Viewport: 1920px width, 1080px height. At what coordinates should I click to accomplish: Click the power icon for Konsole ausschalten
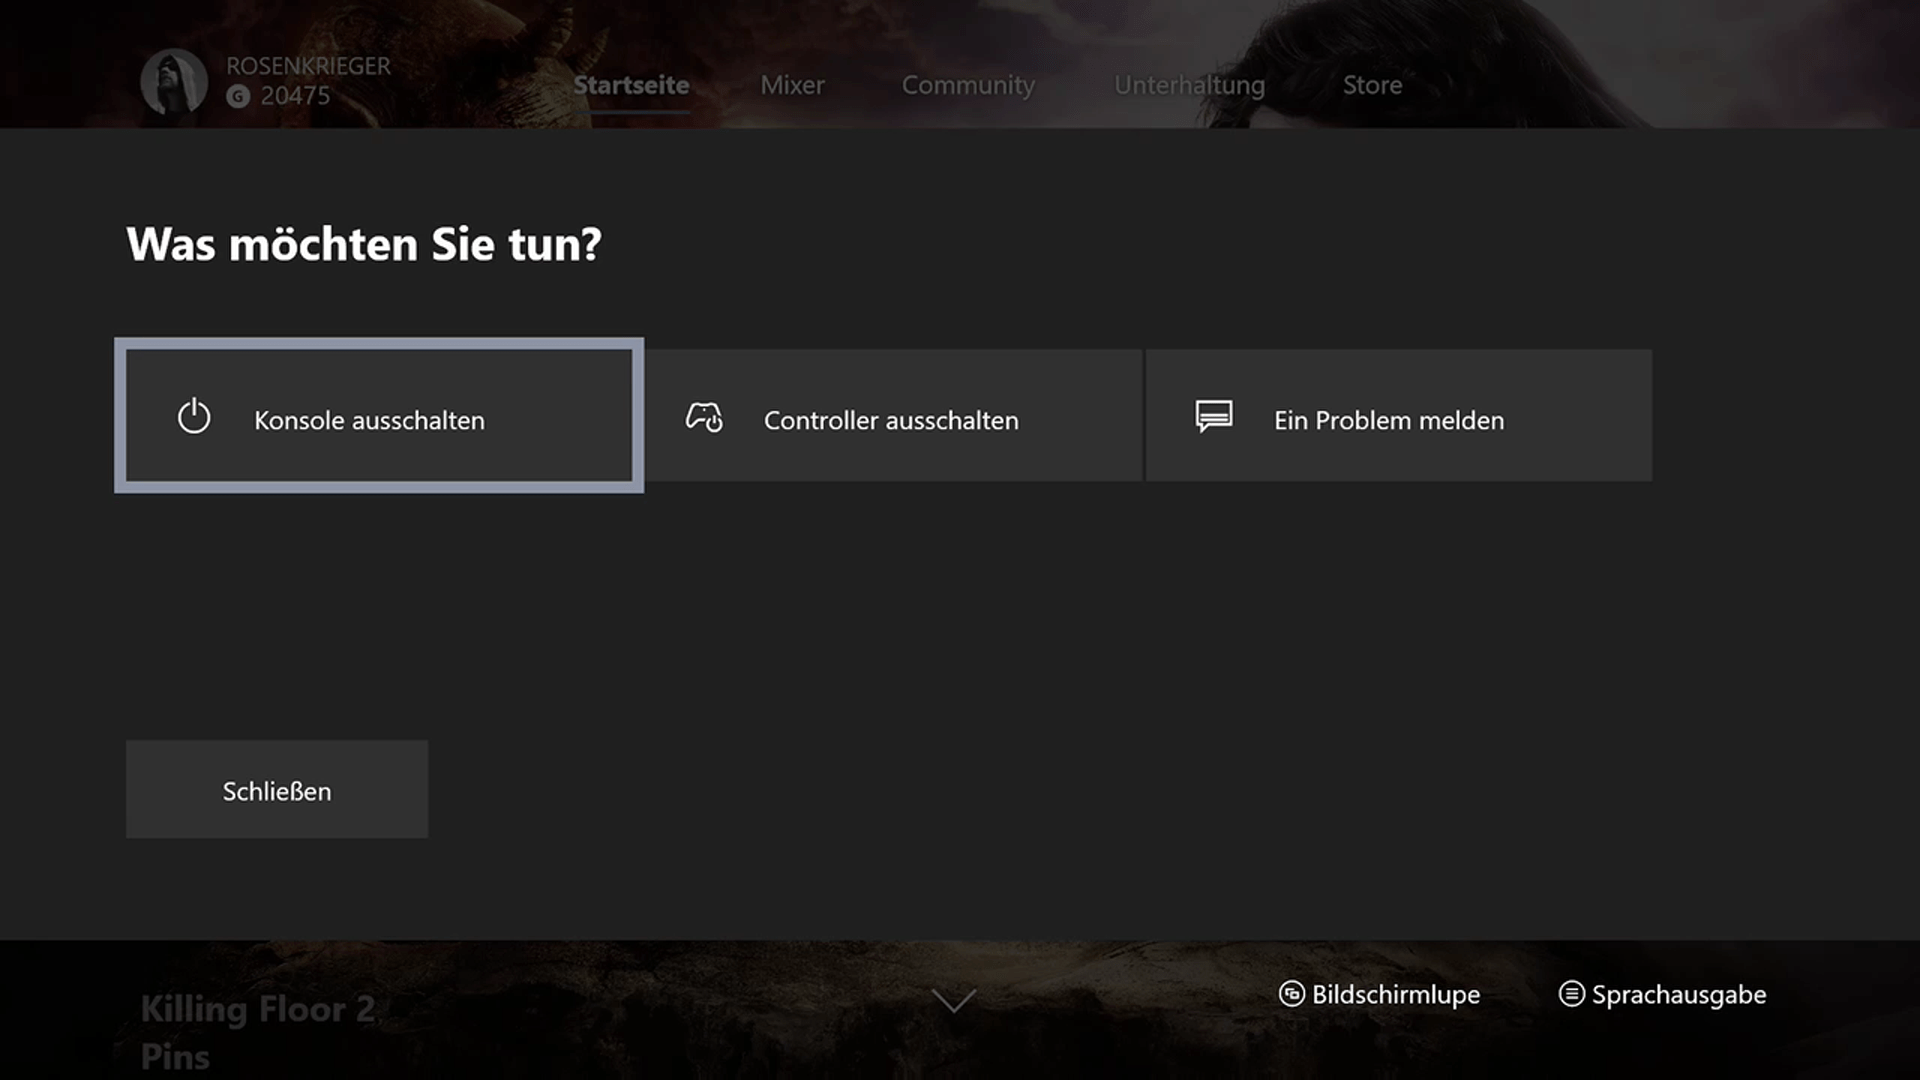[x=194, y=417]
